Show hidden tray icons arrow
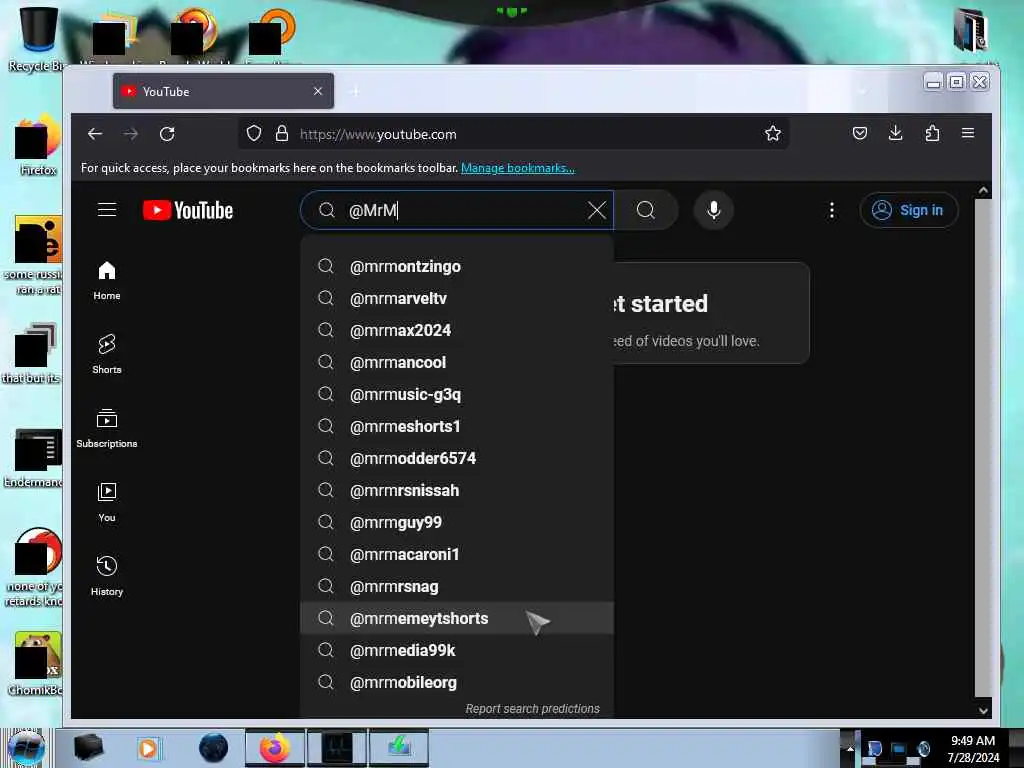Image resolution: width=1024 pixels, height=768 pixels. coord(850,748)
